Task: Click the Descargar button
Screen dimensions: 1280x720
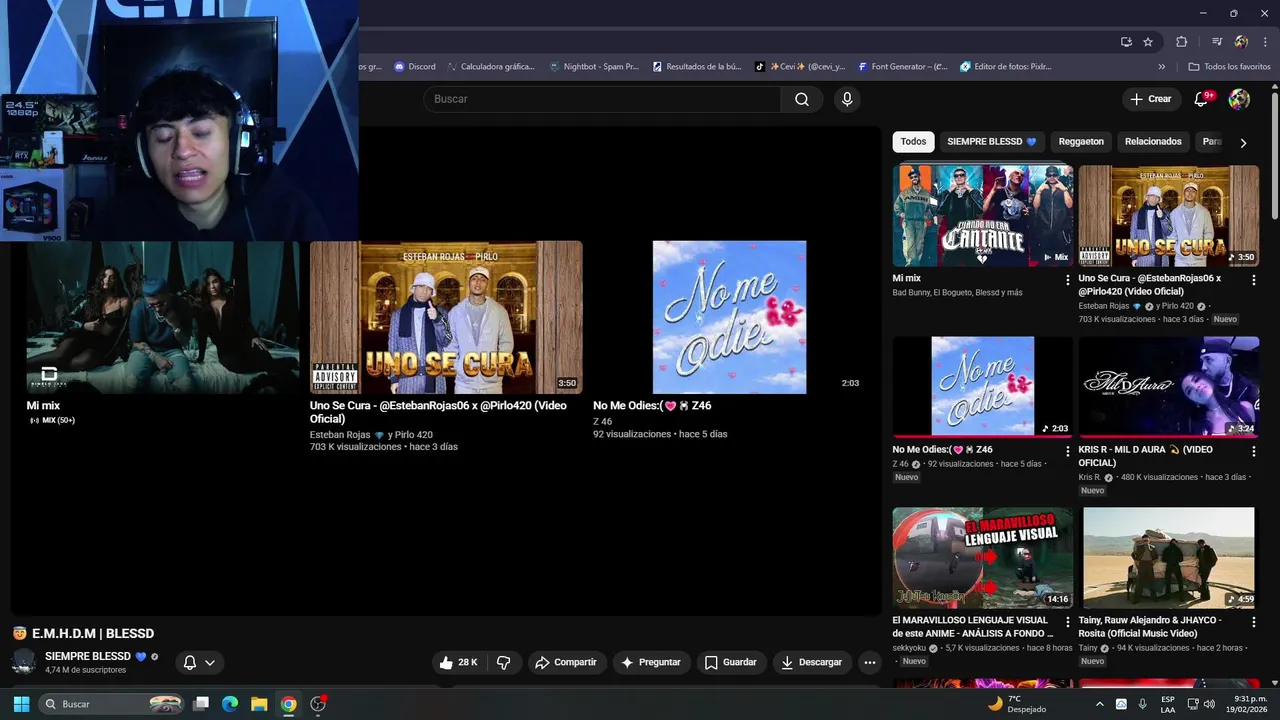Action: coord(812,662)
